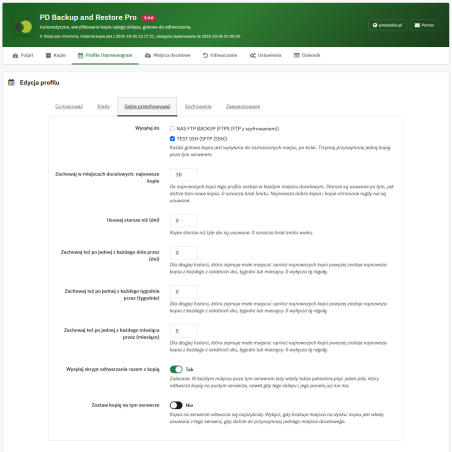This screenshot has height=452, width=452.
Task: Open the Kopie tab
Action: pos(55,55)
